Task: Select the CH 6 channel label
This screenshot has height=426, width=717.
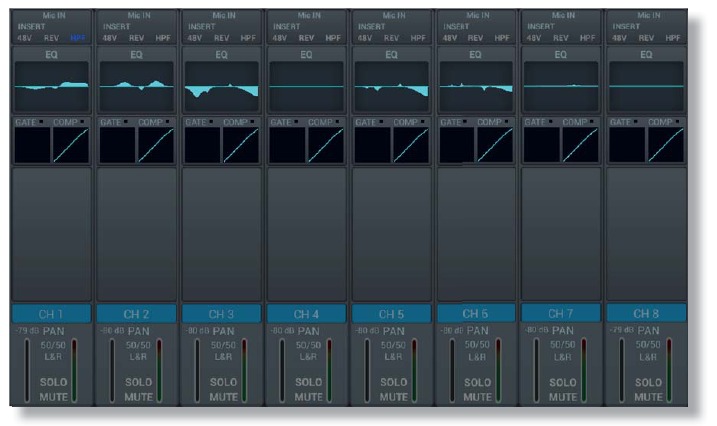Action: click(476, 314)
